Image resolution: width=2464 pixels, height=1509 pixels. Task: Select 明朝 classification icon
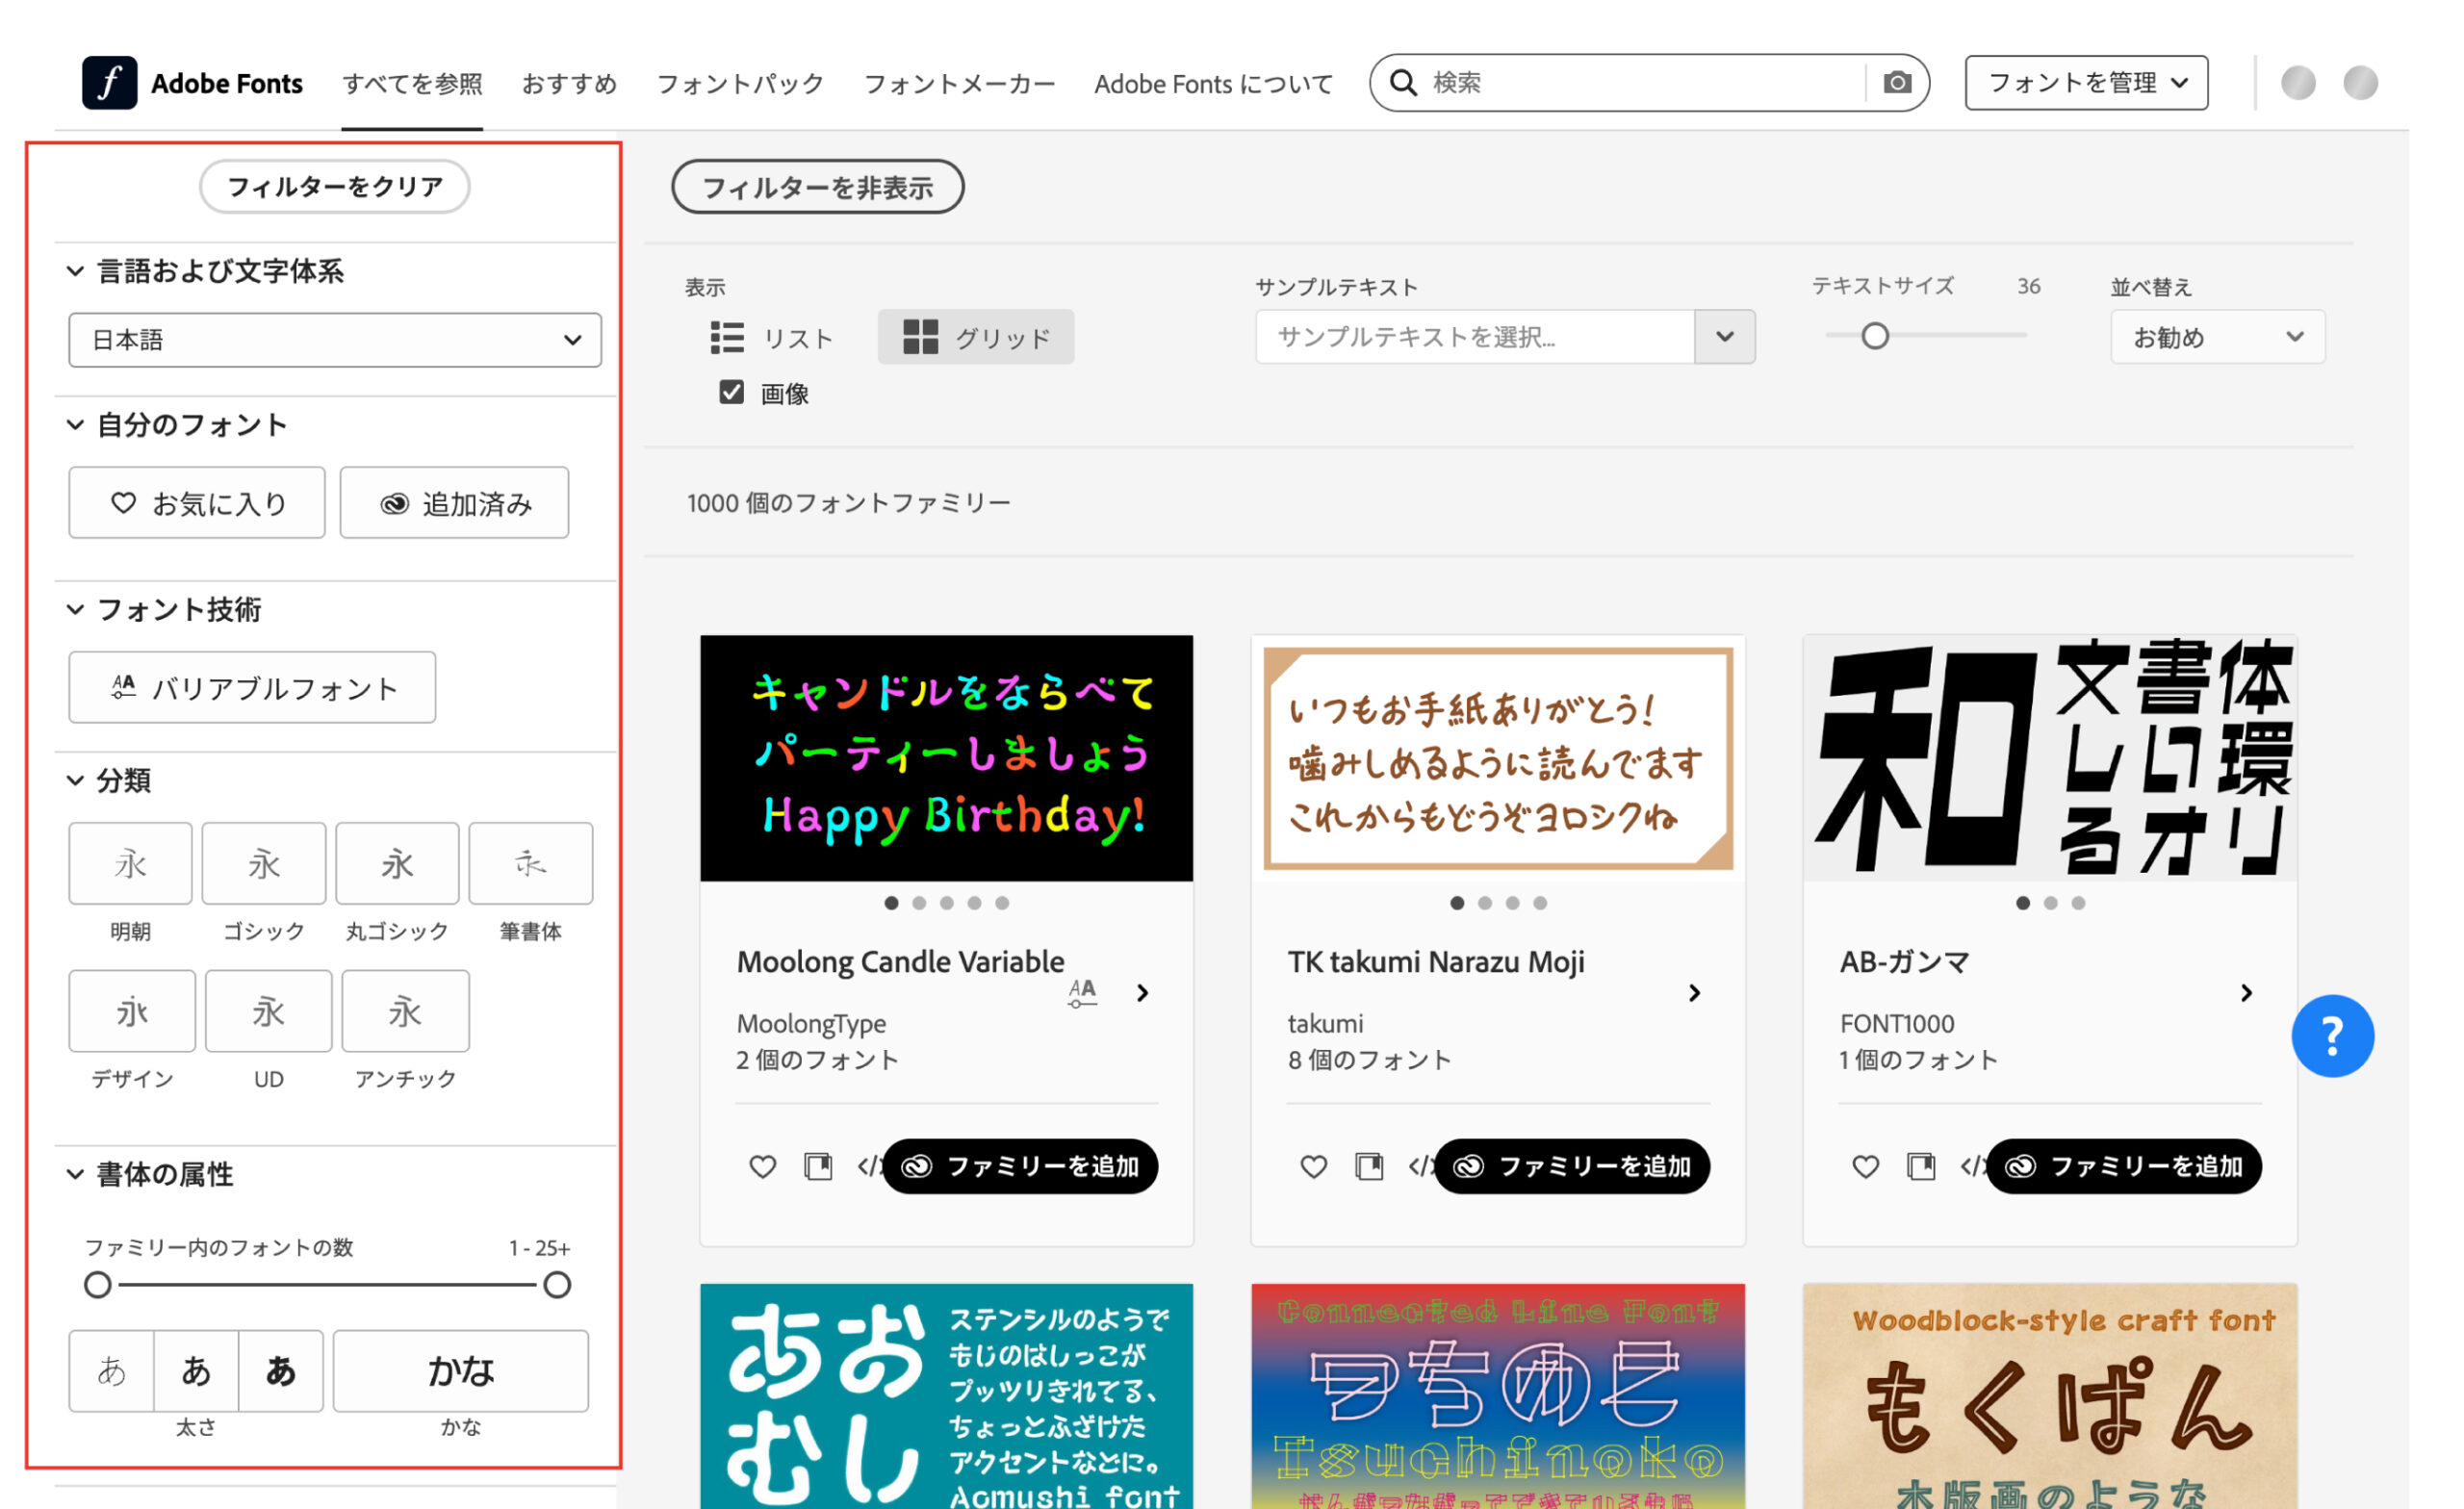pyautogui.click(x=130, y=863)
